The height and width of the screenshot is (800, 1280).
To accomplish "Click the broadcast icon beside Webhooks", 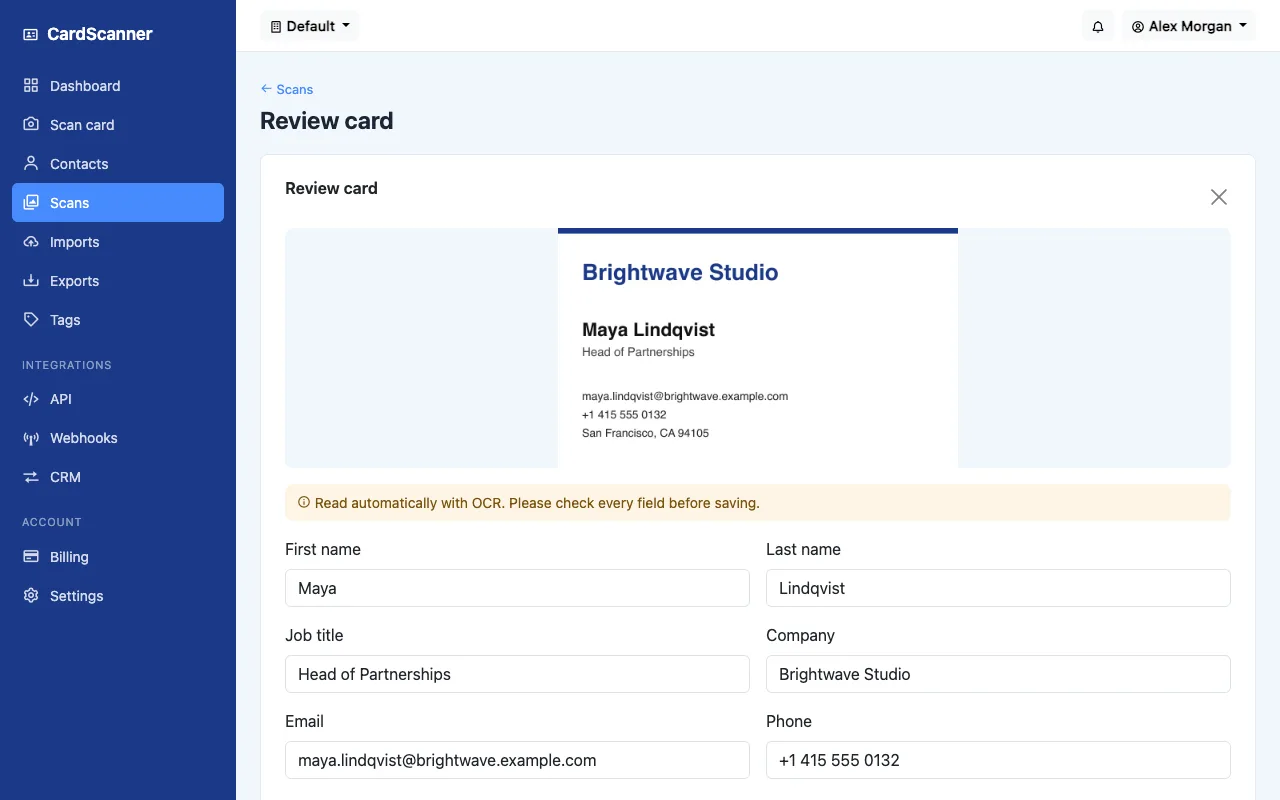I will (x=31, y=438).
